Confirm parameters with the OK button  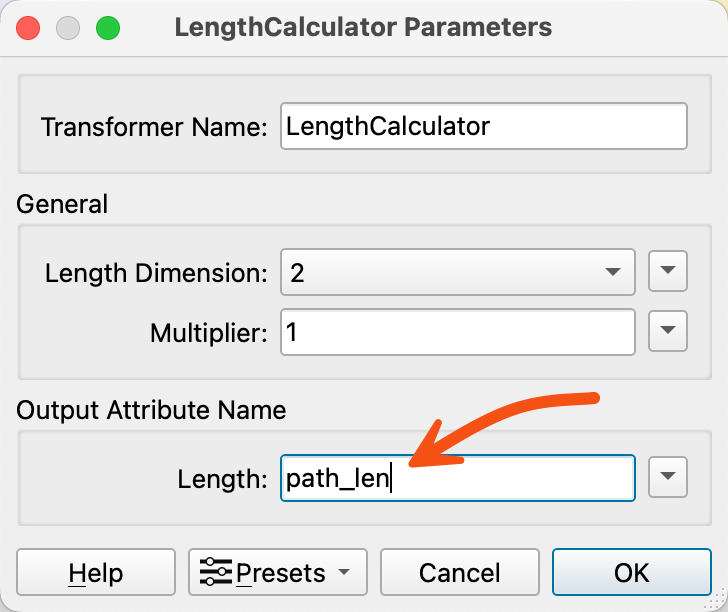[631, 572]
